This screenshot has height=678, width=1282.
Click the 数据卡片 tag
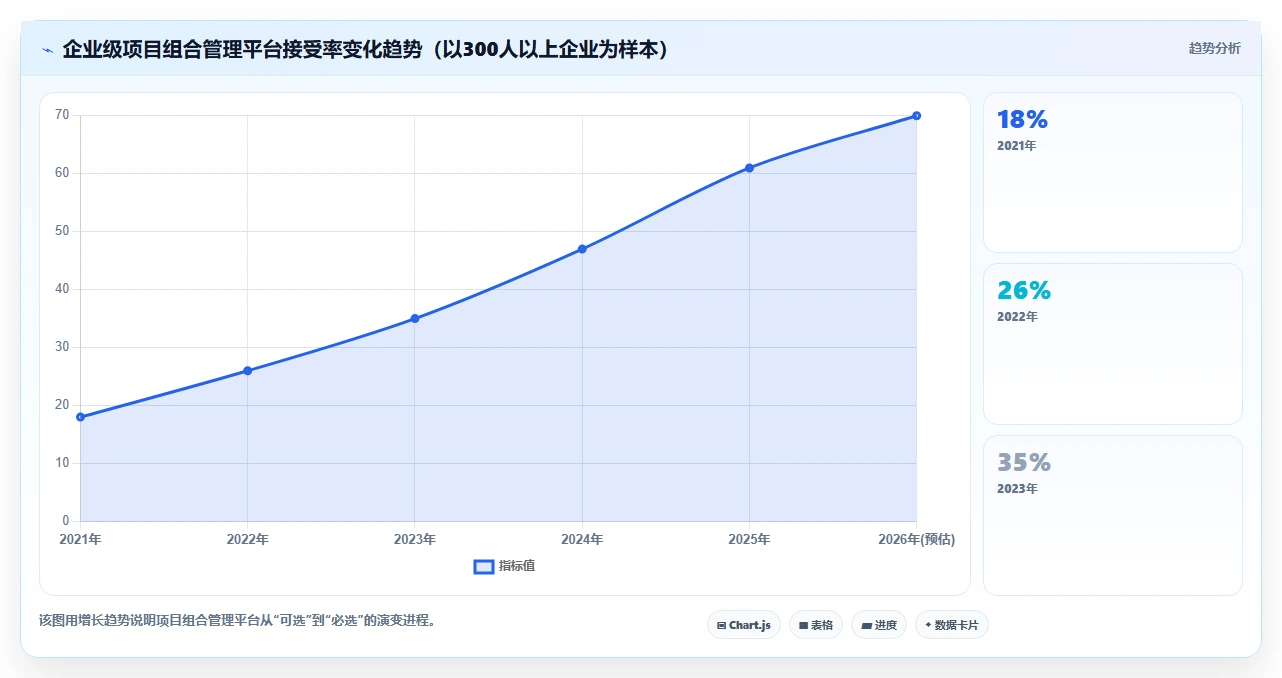952,625
